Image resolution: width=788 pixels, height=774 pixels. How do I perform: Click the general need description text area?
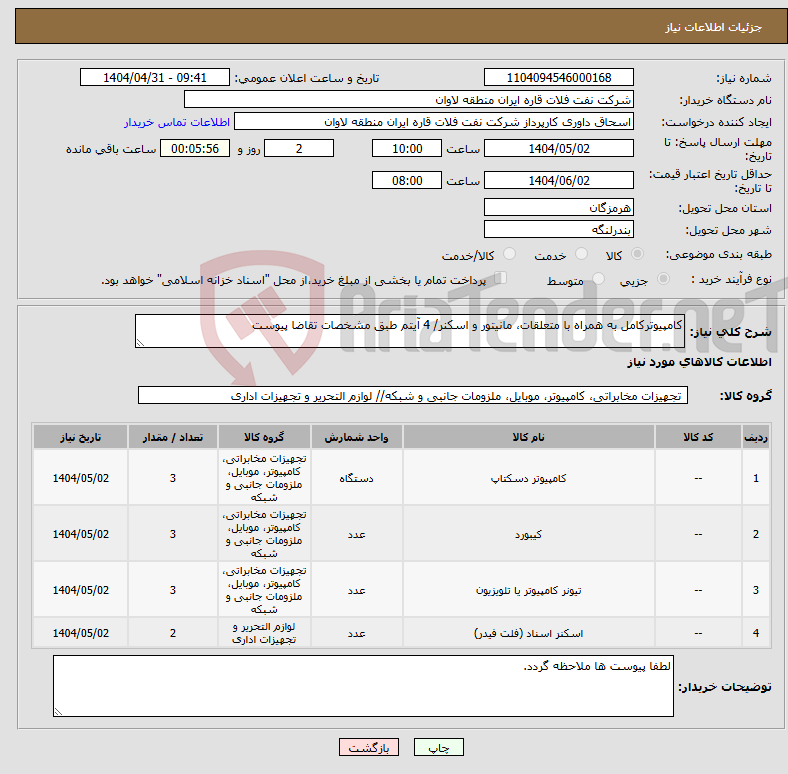click(410, 331)
